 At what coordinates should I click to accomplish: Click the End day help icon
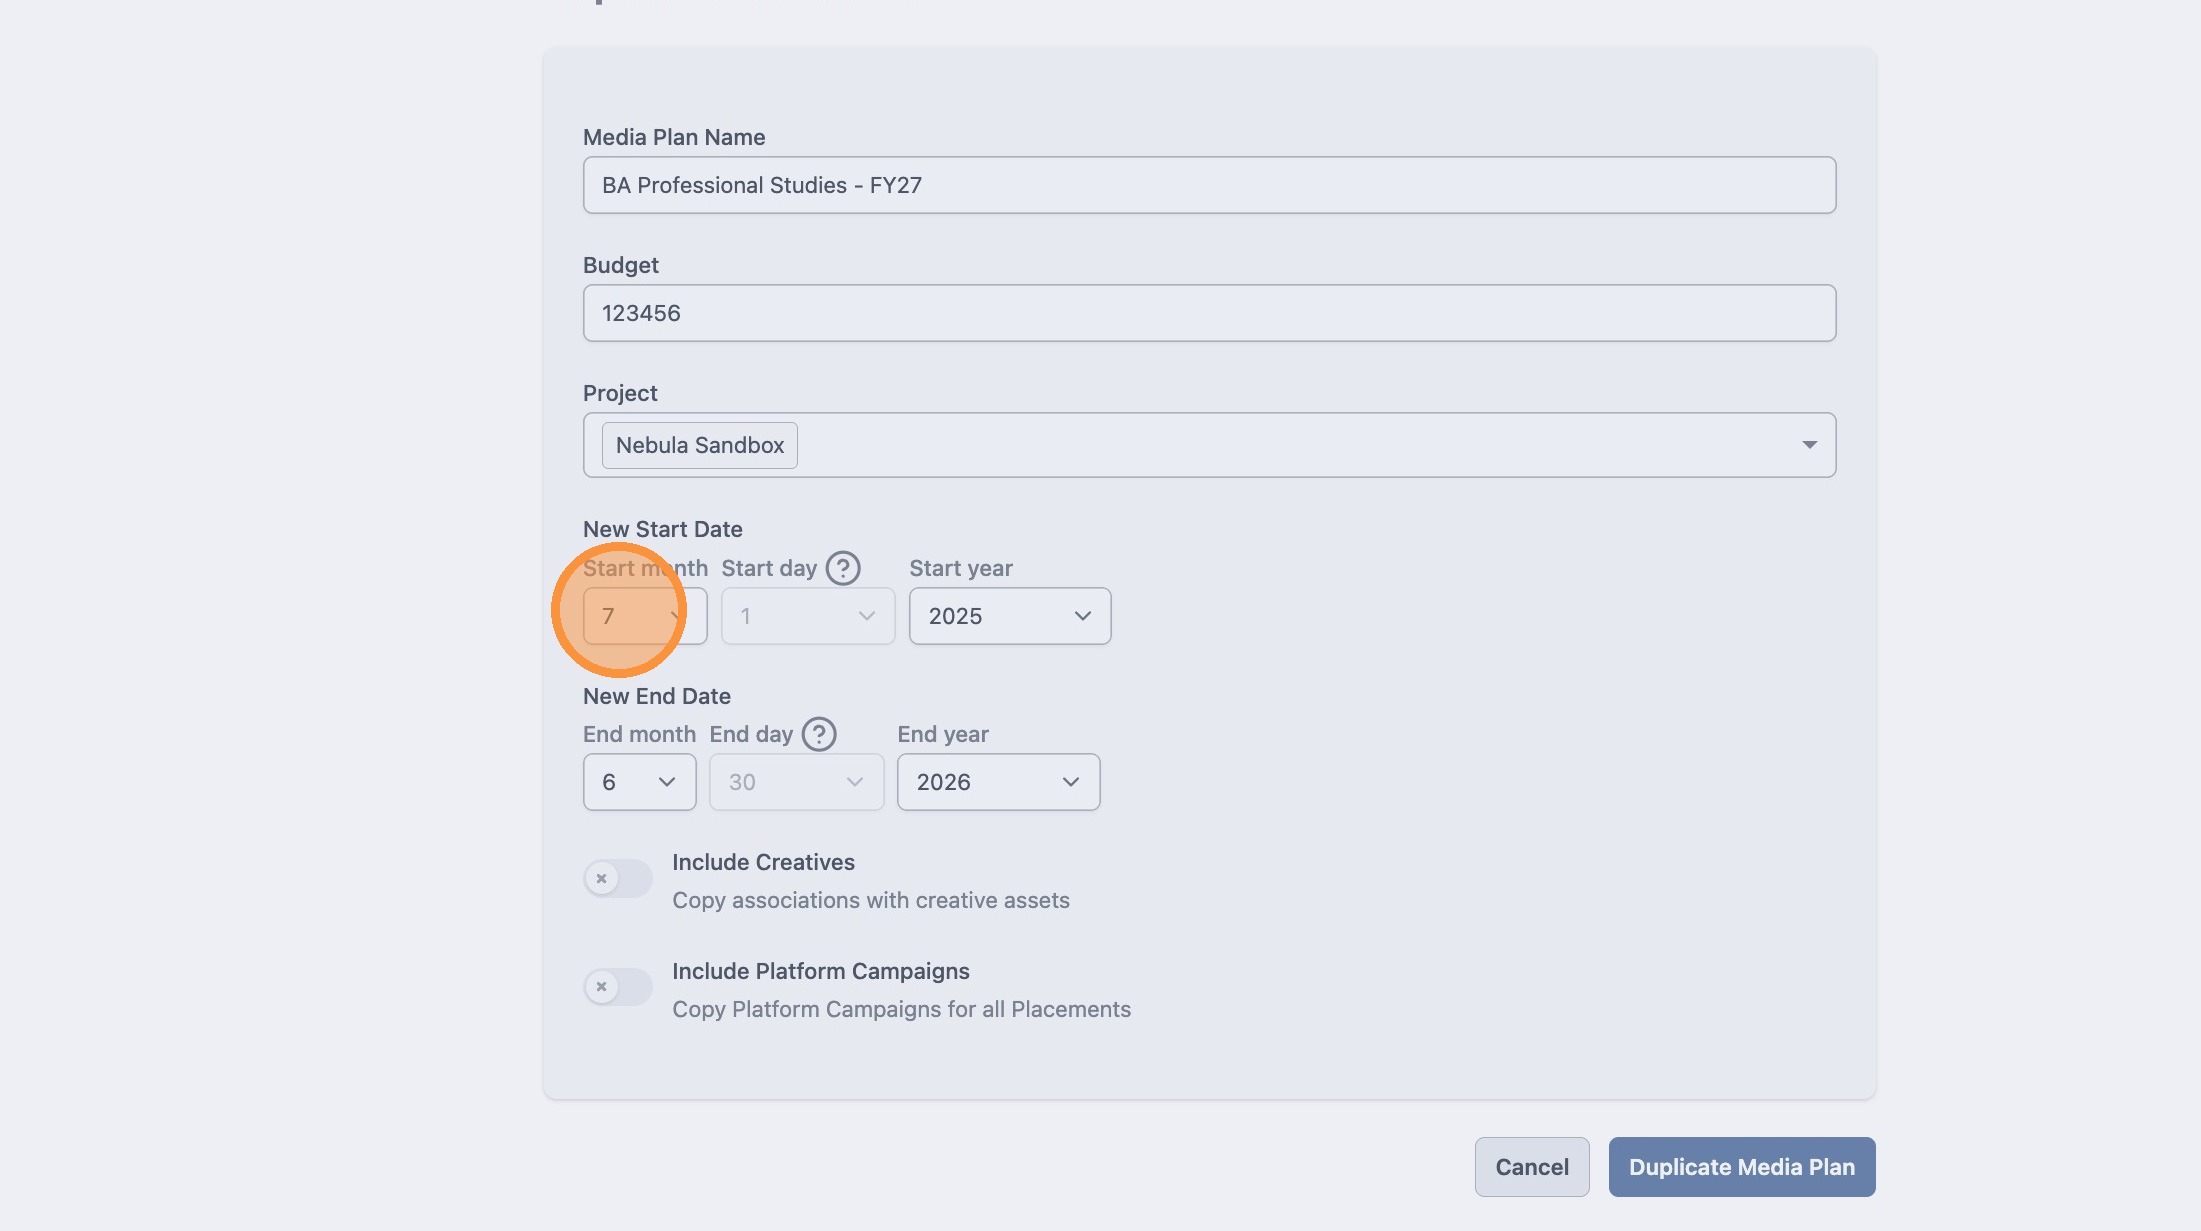point(819,734)
